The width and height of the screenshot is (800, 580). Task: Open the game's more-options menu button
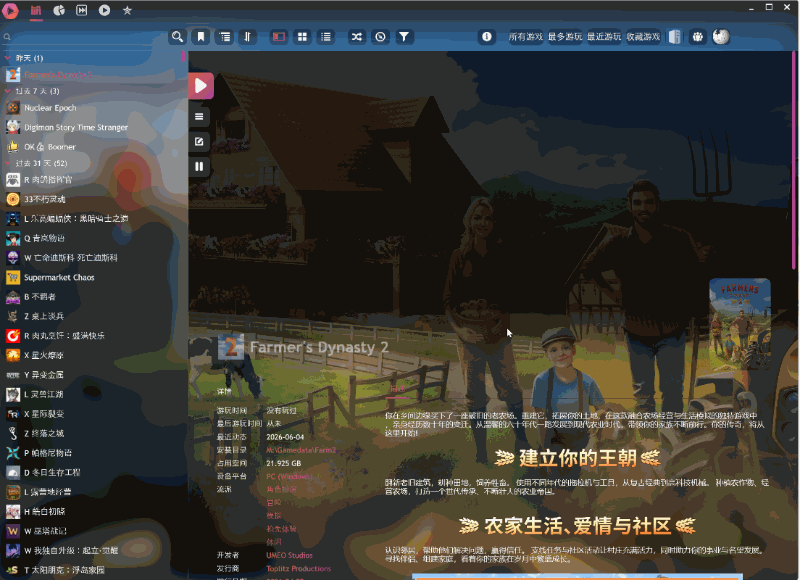click(x=199, y=117)
